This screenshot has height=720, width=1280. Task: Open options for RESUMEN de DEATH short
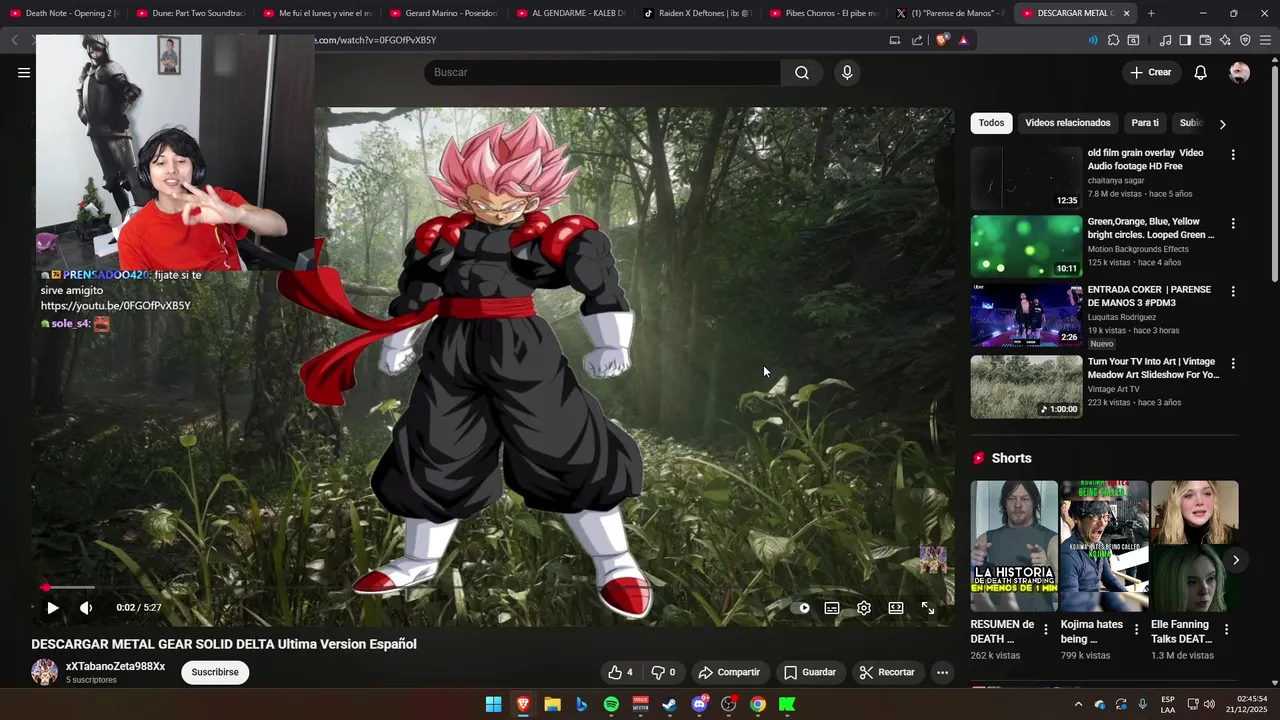[1046, 629]
